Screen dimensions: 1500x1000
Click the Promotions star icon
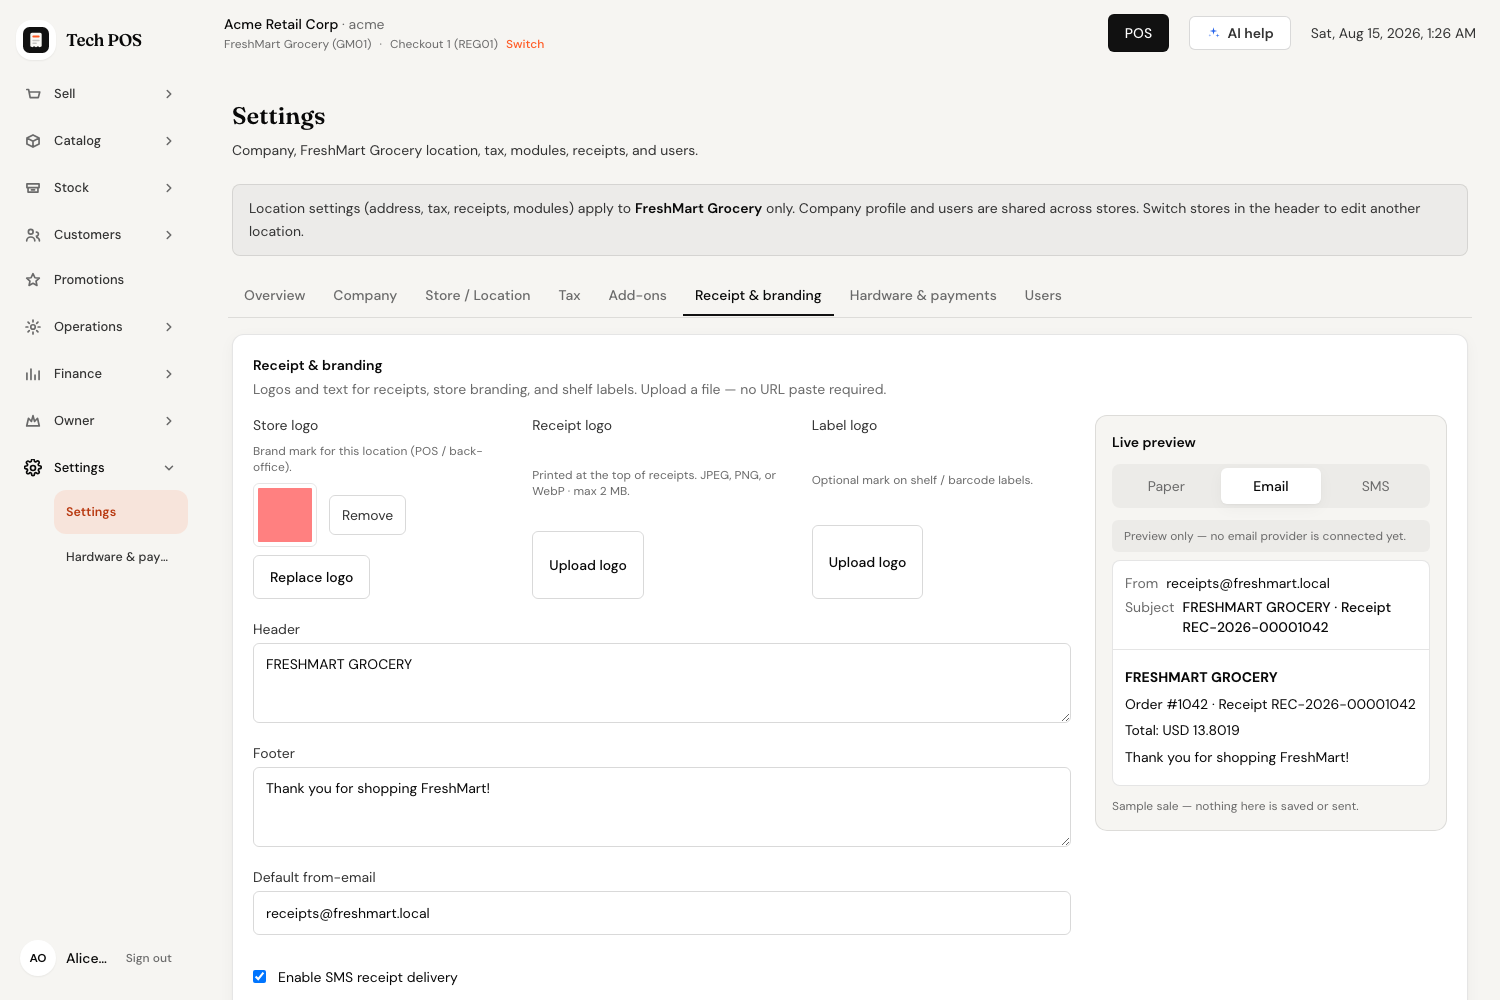(x=33, y=280)
